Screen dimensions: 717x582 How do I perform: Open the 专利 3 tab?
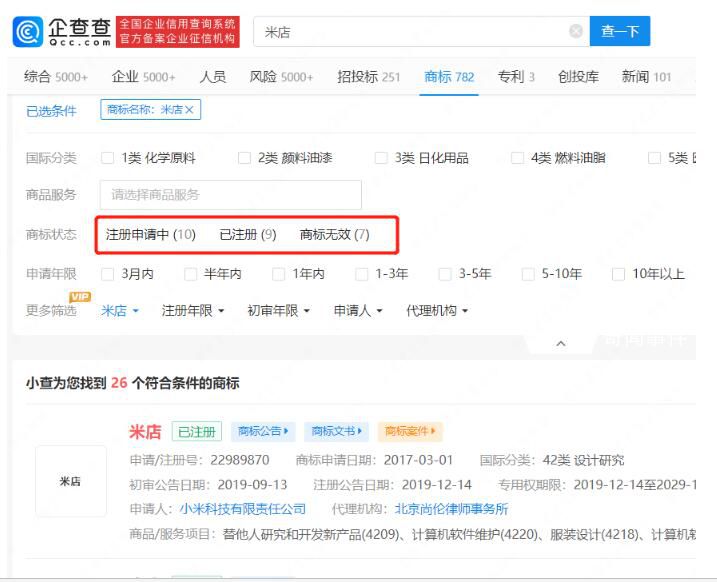pos(516,76)
